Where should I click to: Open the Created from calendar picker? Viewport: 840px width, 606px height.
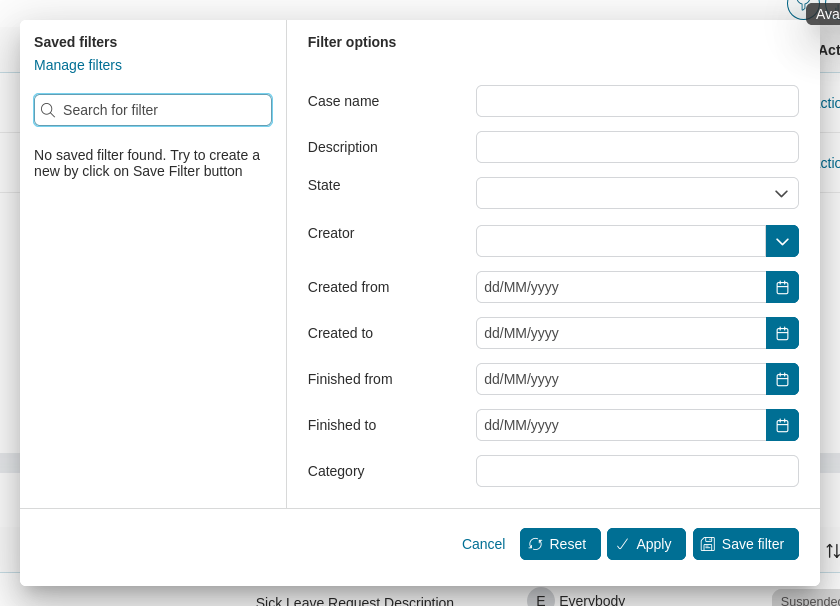pos(782,287)
